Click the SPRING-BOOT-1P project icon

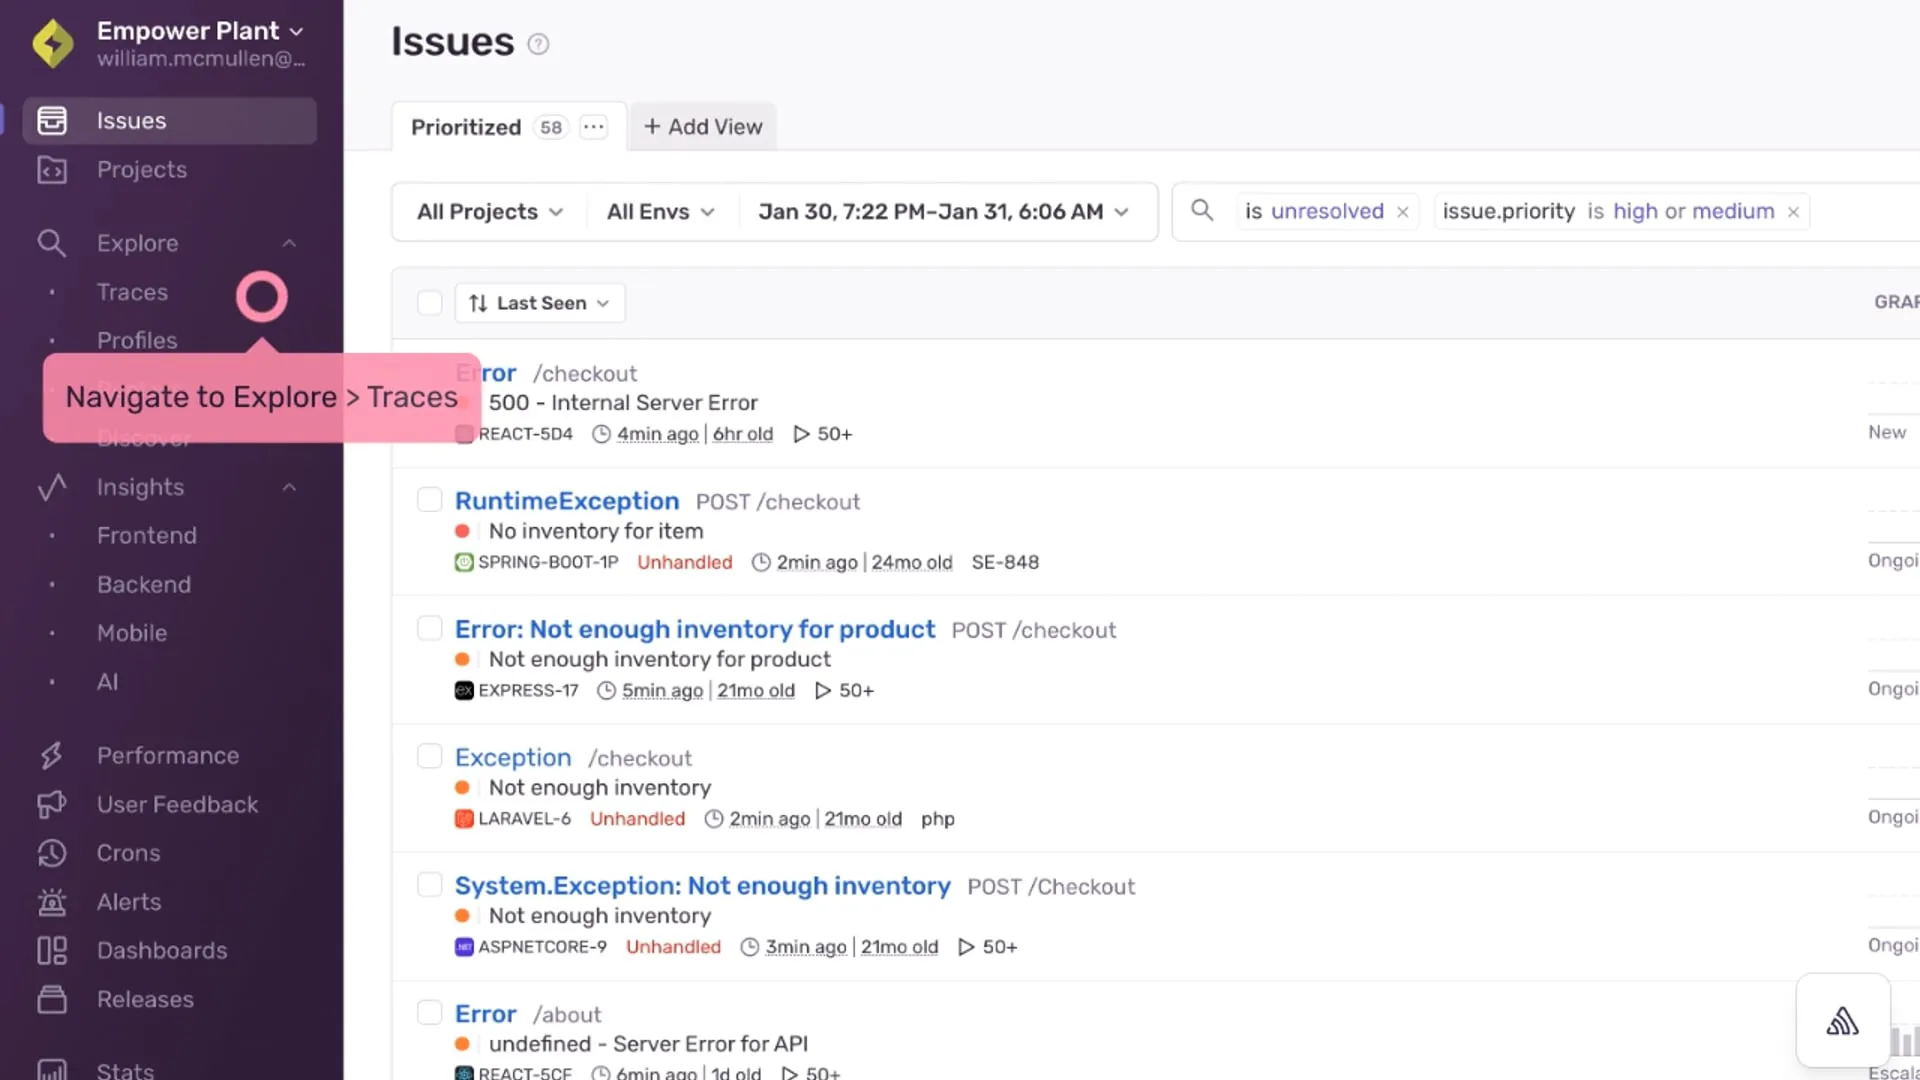click(x=464, y=562)
